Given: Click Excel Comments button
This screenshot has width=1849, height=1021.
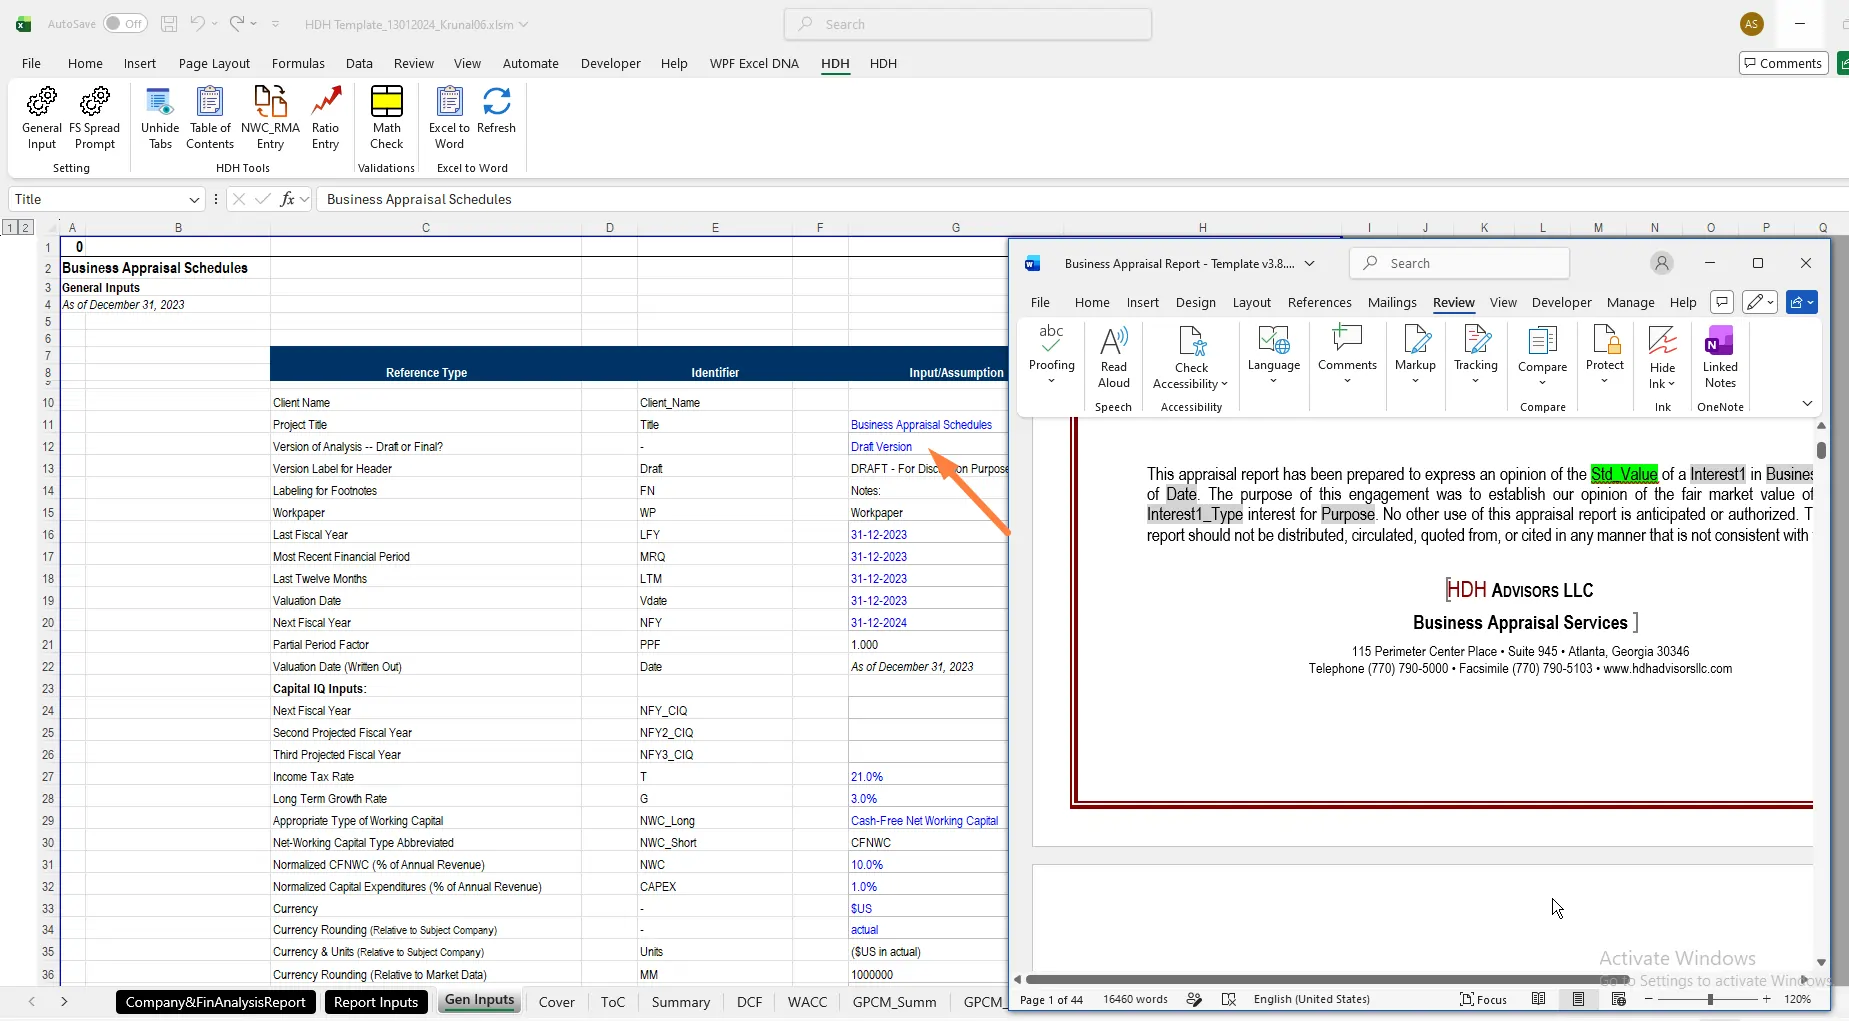Looking at the screenshot, I should (x=1783, y=63).
